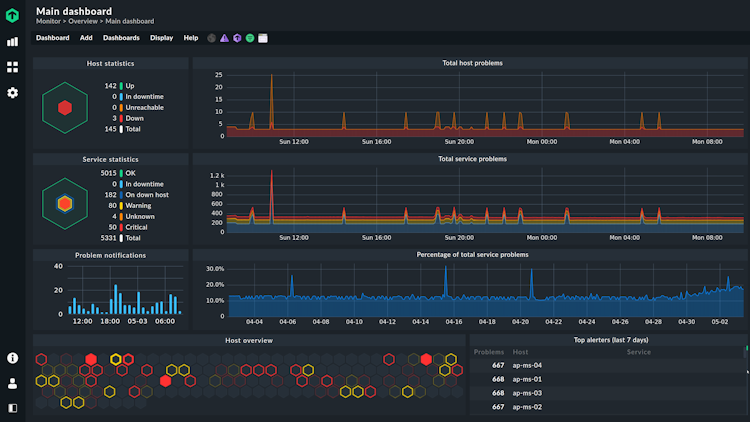Open host ap-ms-01 in Top alerters
Screen dimensions: 750x422
(x=527, y=379)
